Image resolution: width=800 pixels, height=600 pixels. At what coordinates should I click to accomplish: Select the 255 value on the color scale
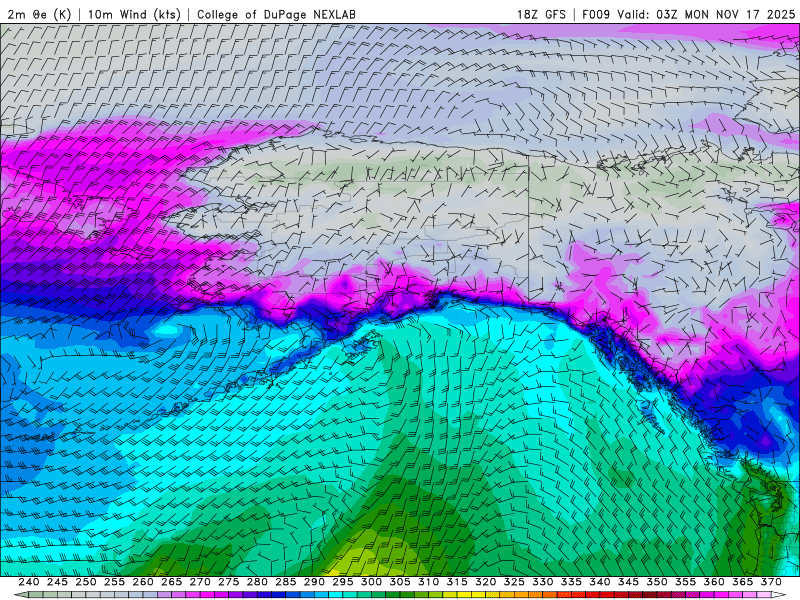pyautogui.click(x=114, y=582)
